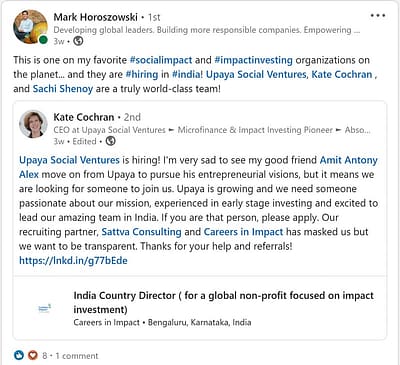View the 1 comment on this post

point(77,356)
